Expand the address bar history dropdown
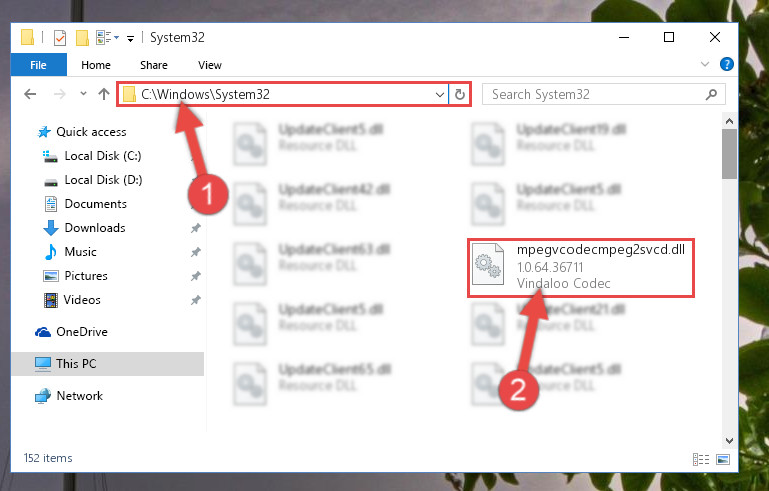 tap(439, 94)
